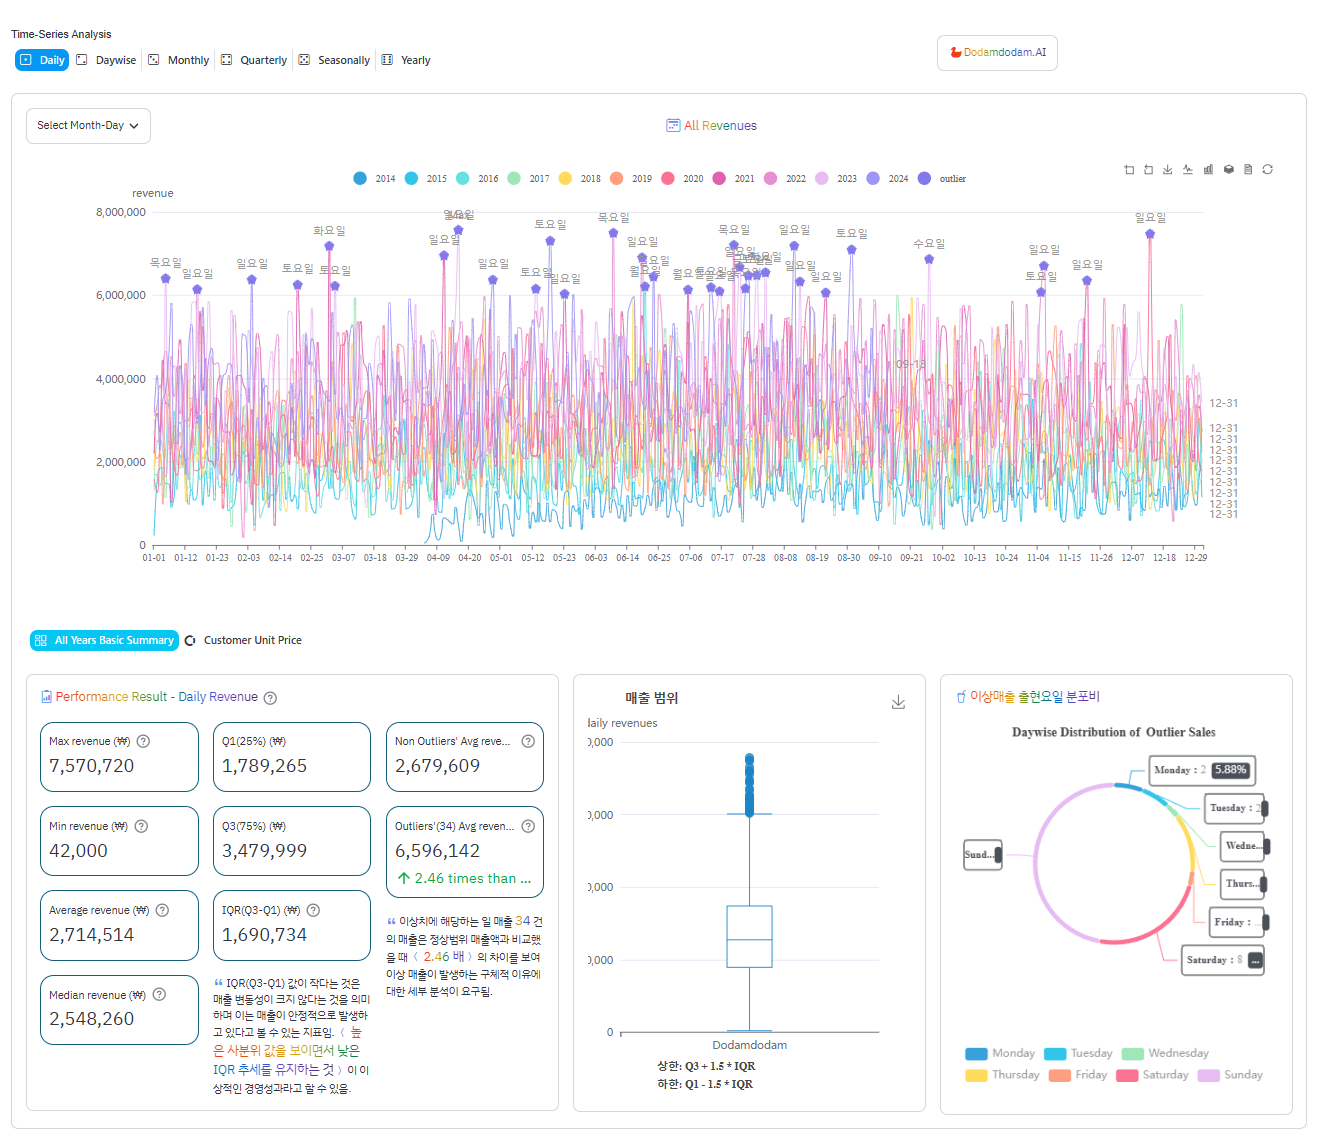The height and width of the screenshot is (1133, 1318).
Task: Toggle the 2014 series in the legend
Action: tap(374, 179)
